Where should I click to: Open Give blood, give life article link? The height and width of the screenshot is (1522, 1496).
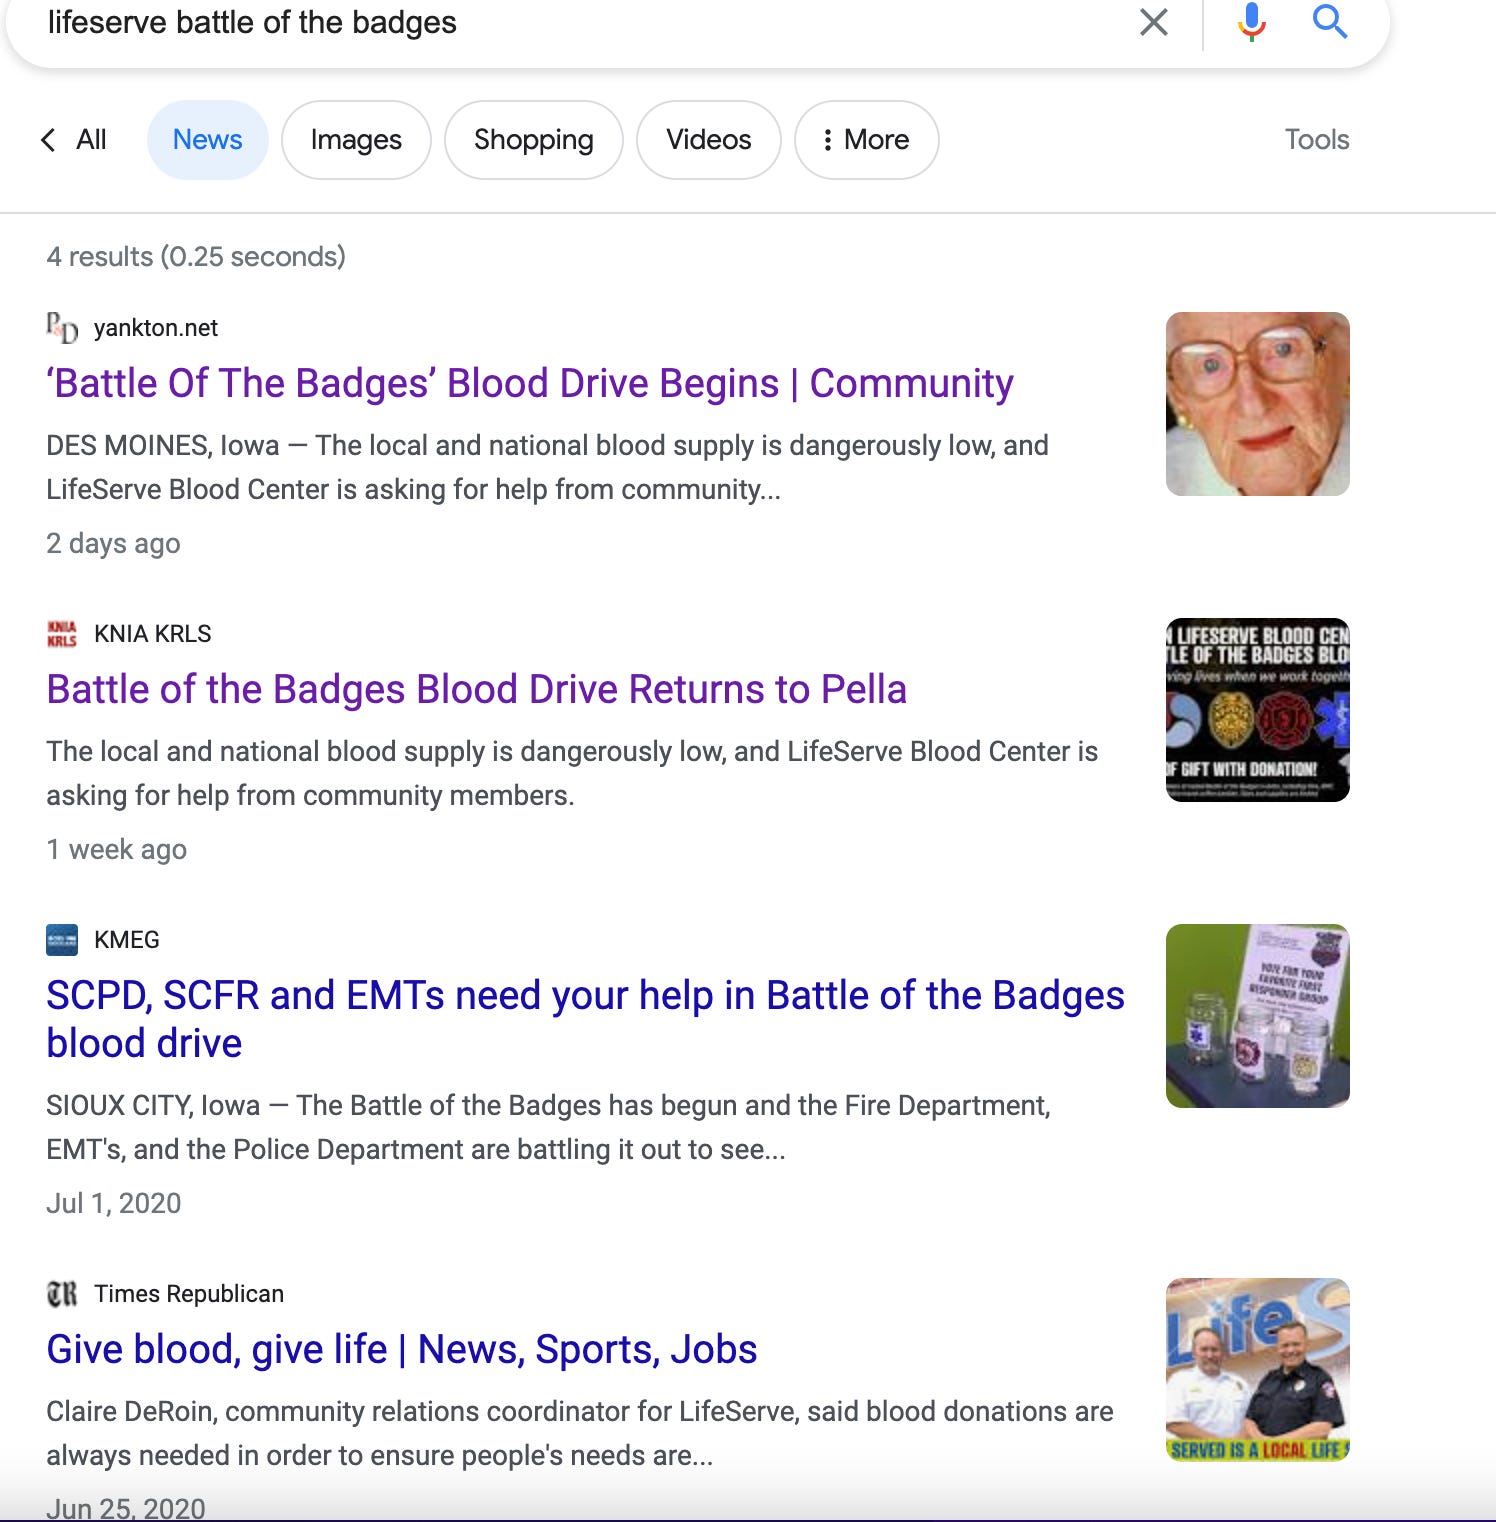click(402, 1350)
